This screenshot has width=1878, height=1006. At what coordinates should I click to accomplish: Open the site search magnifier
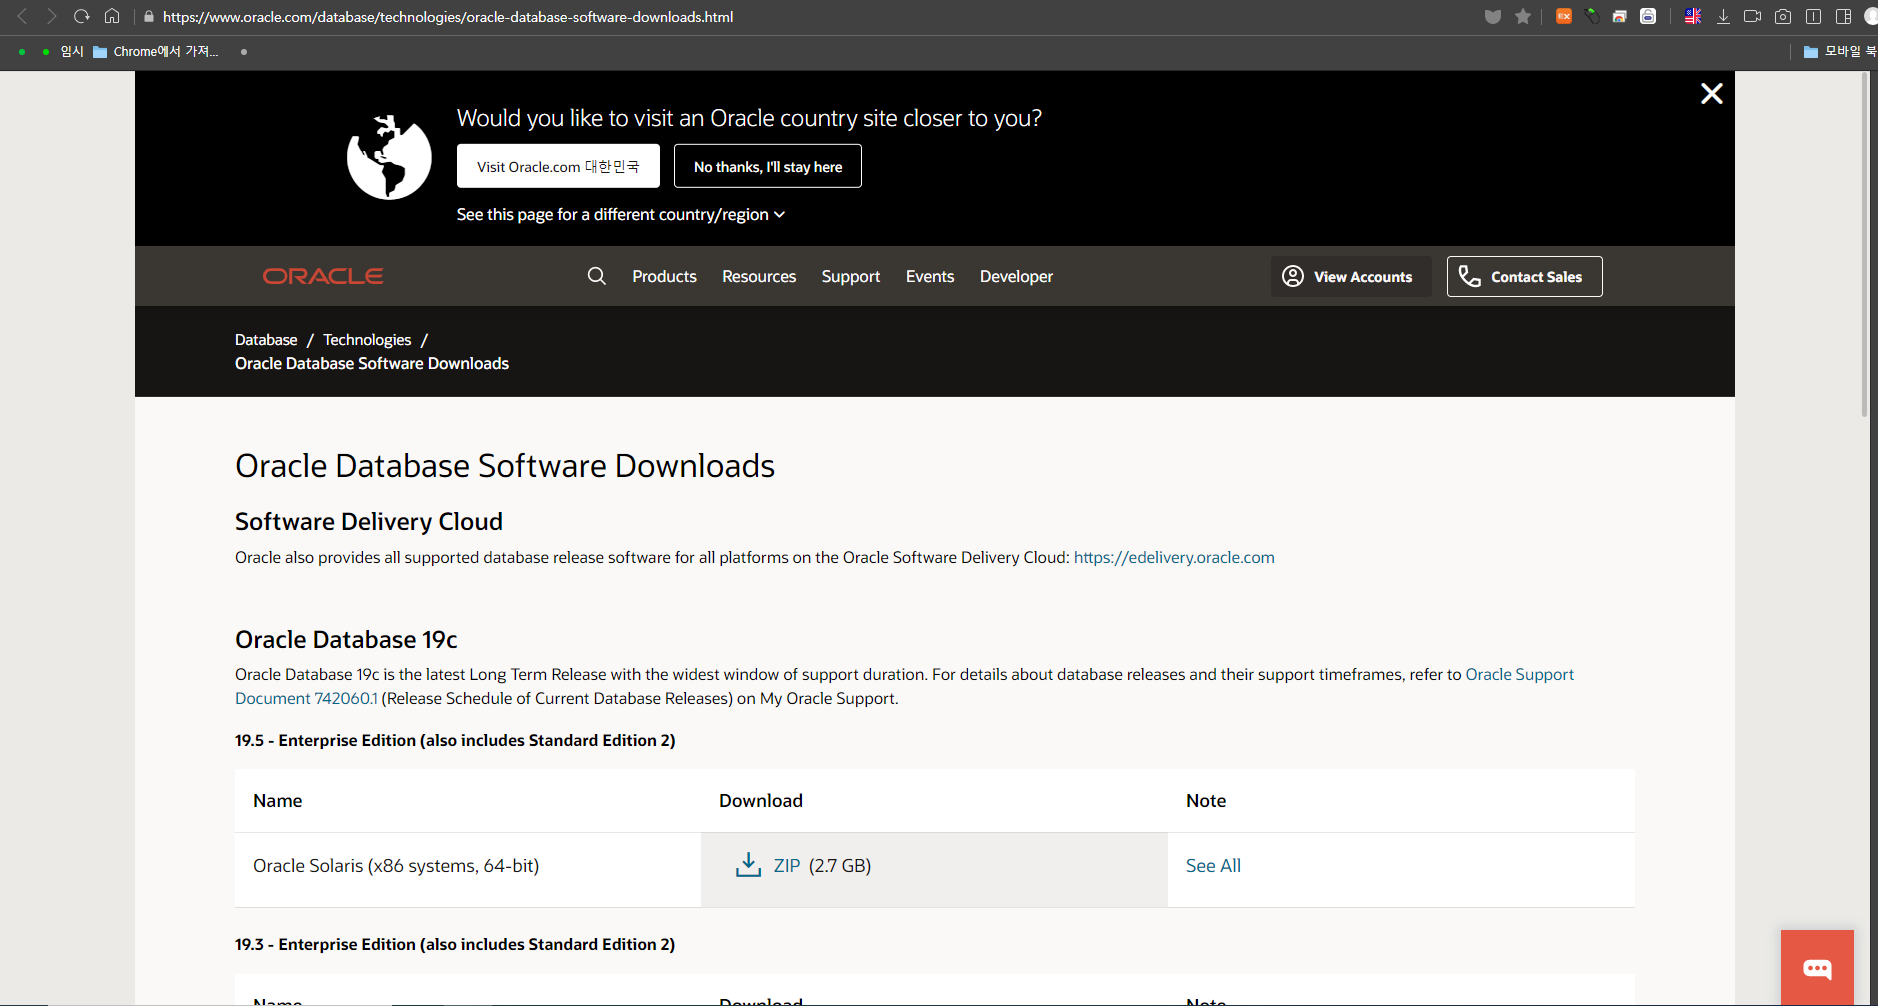pyautogui.click(x=597, y=276)
